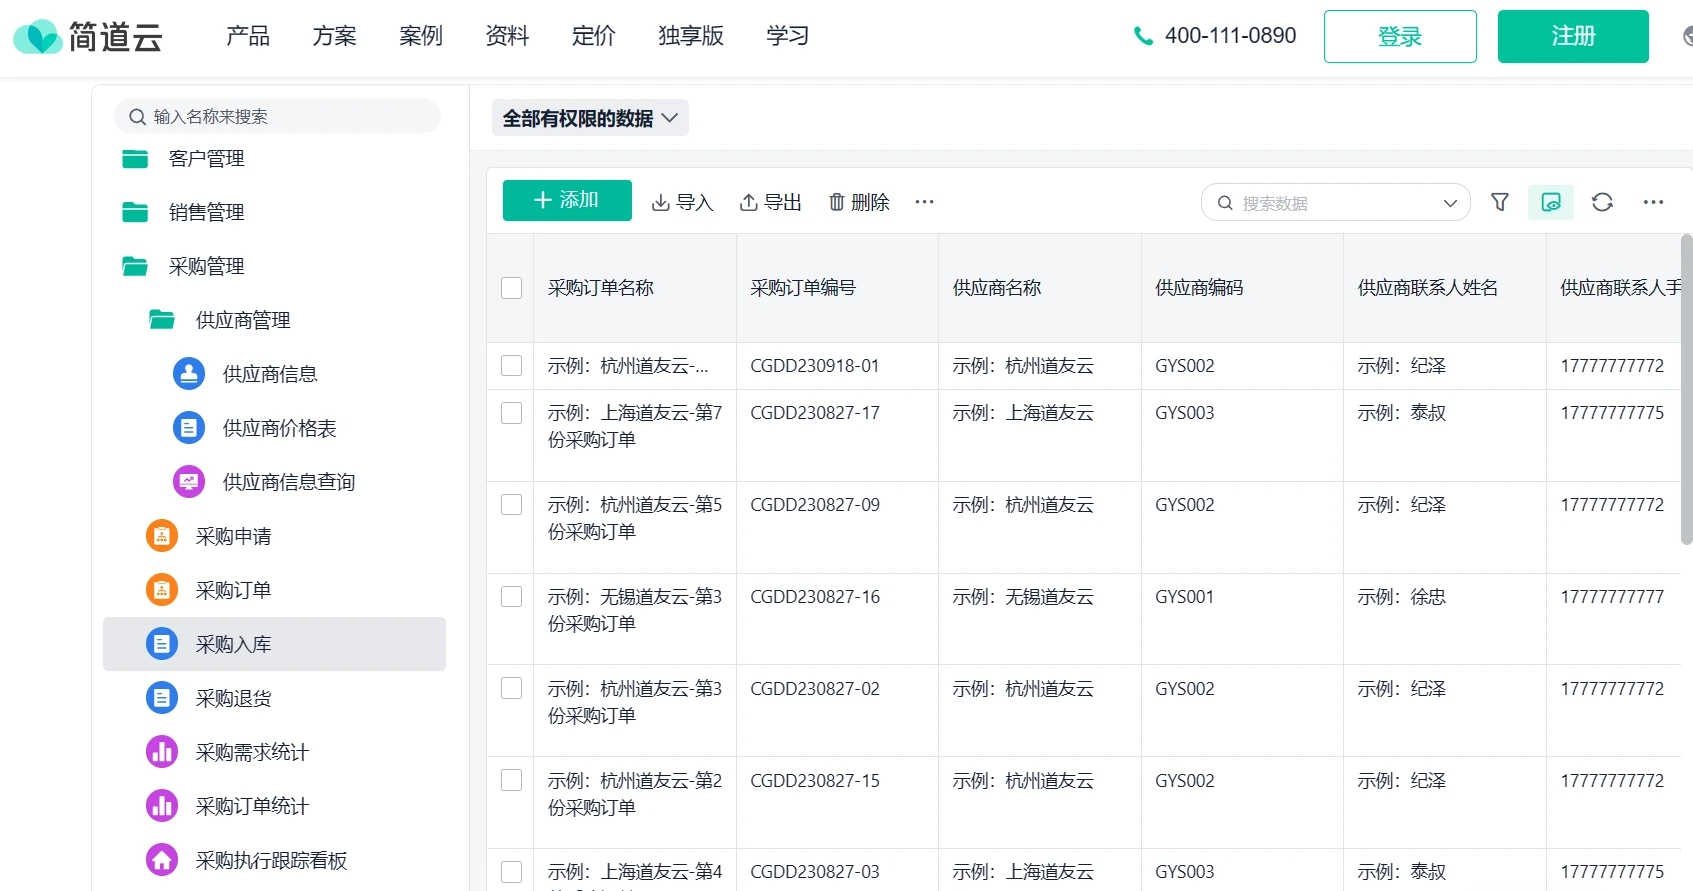Click the 登录 button
The width and height of the screenshot is (1693, 891).
(1400, 37)
